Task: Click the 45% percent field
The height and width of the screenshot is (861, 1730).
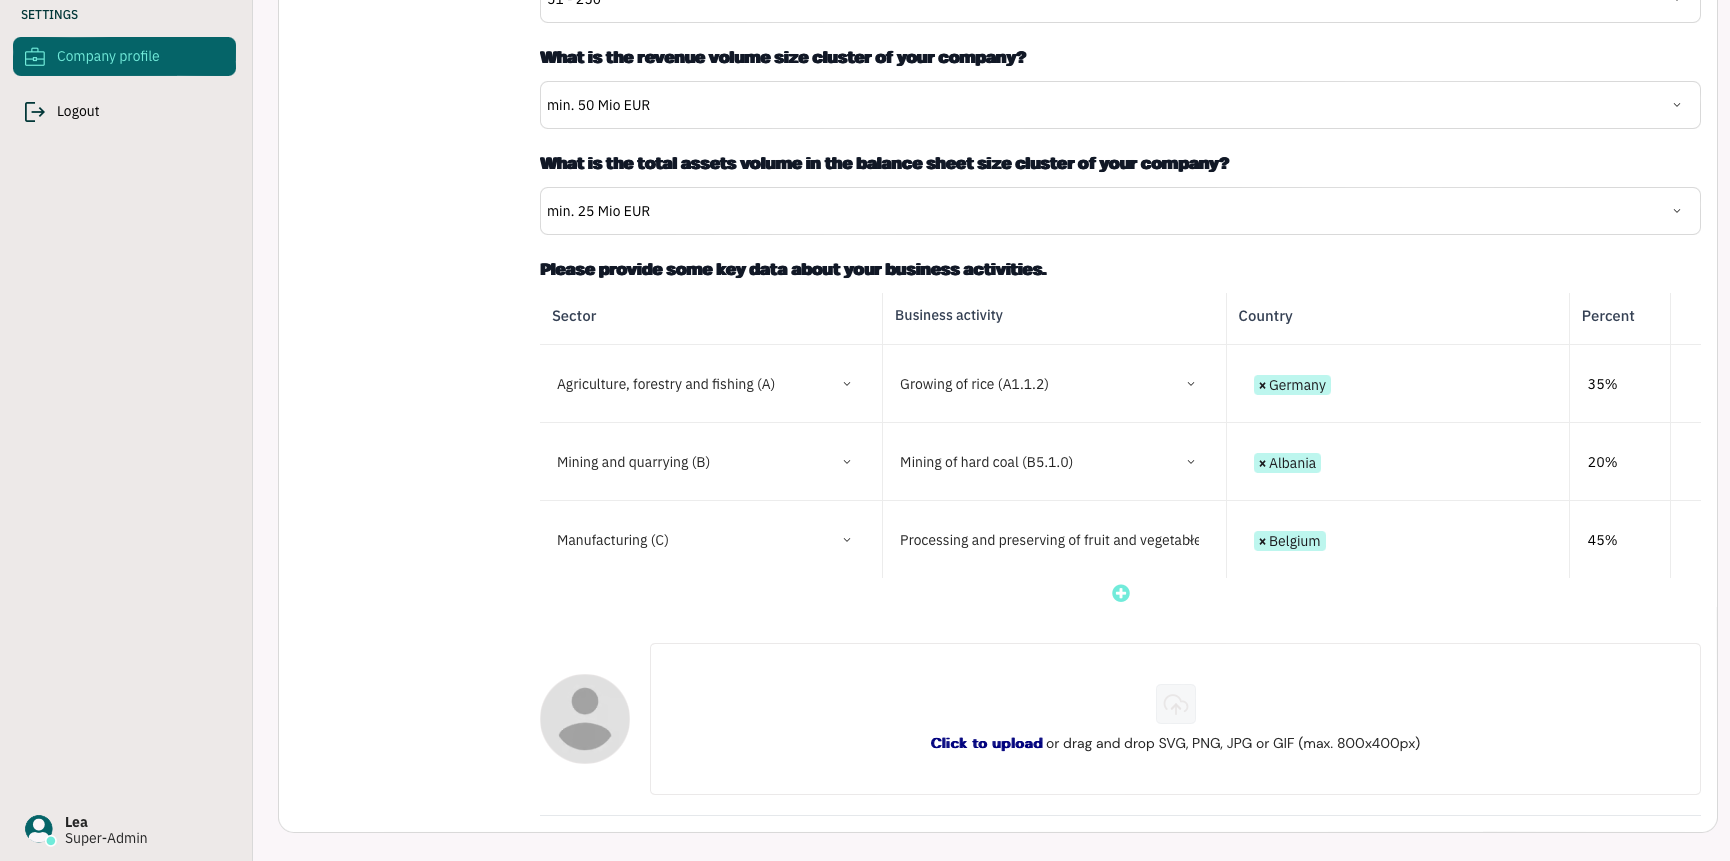Action: (1619, 540)
